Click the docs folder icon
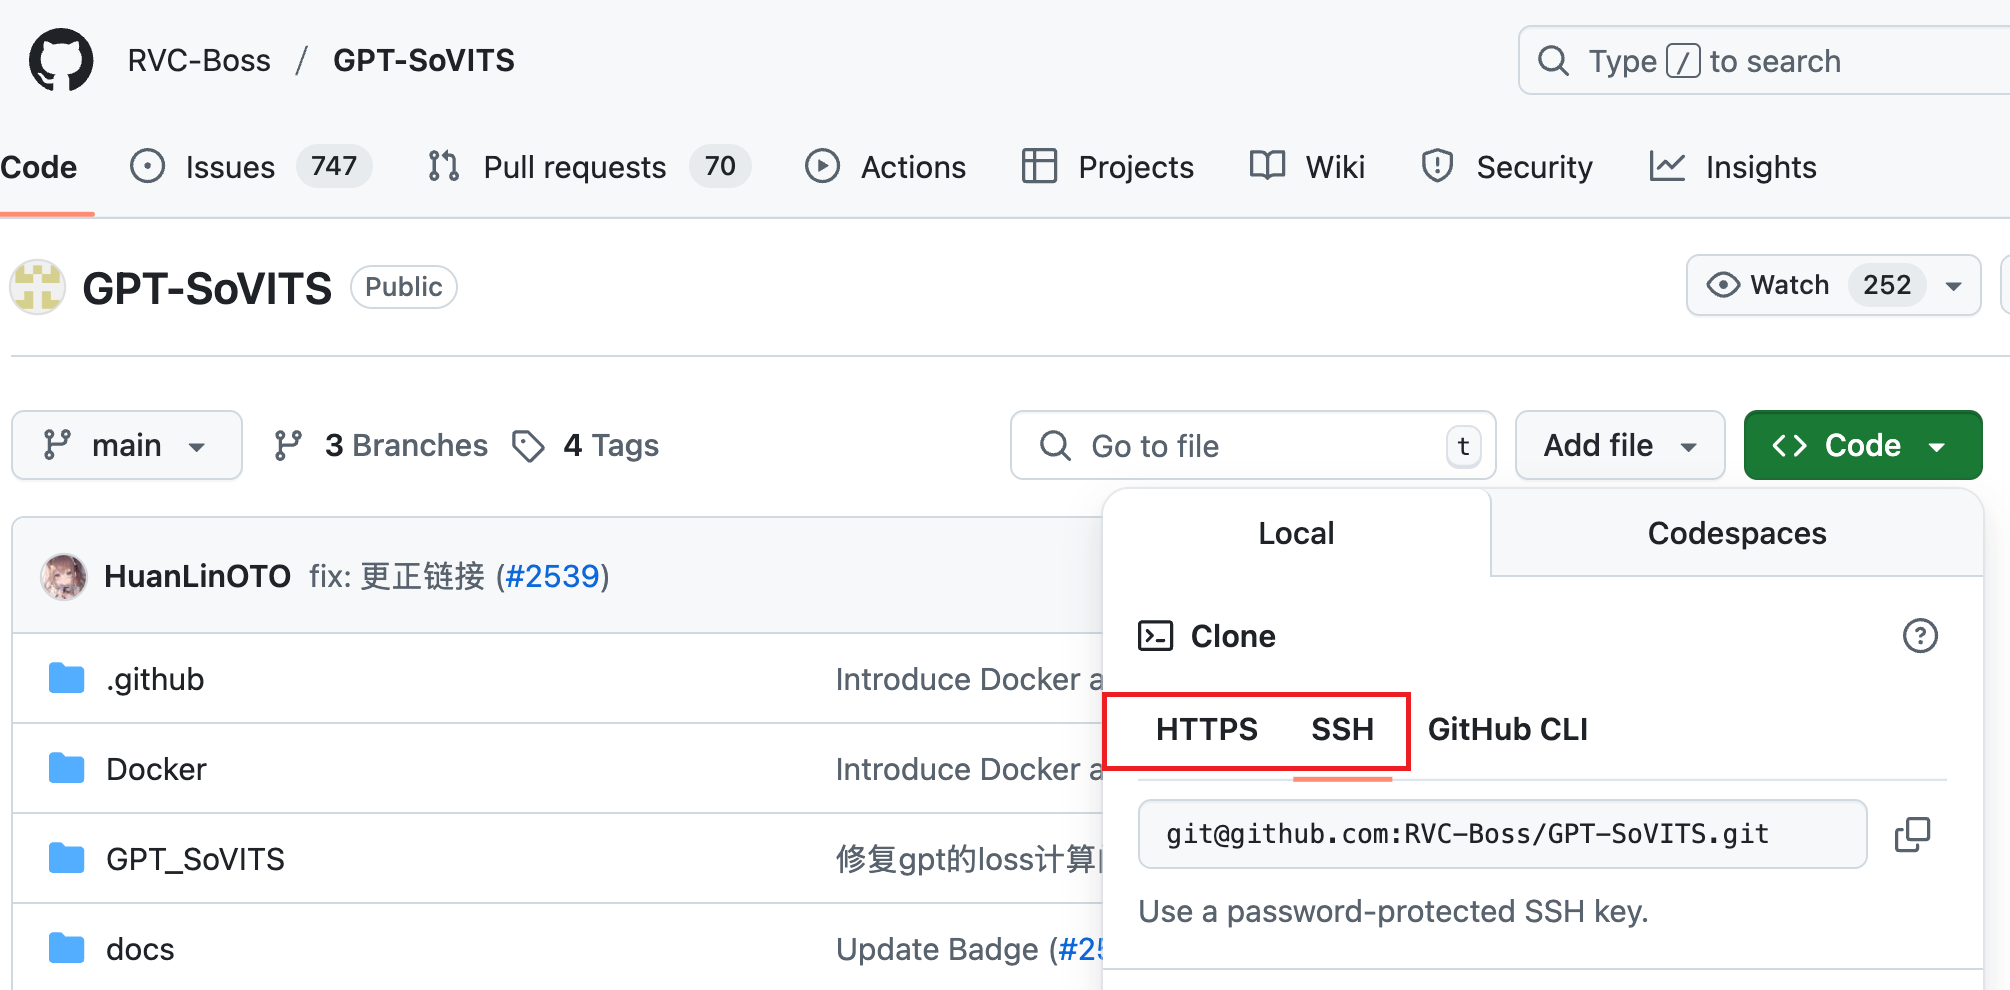The width and height of the screenshot is (2010, 990). click(66, 948)
